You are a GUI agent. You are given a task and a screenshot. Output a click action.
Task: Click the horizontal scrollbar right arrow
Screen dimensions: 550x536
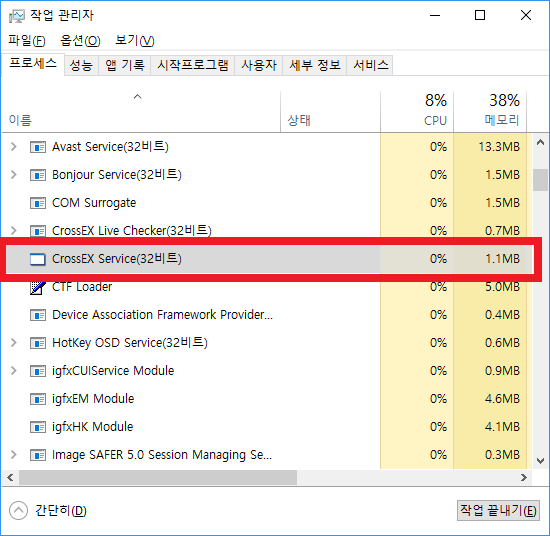[524, 478]
